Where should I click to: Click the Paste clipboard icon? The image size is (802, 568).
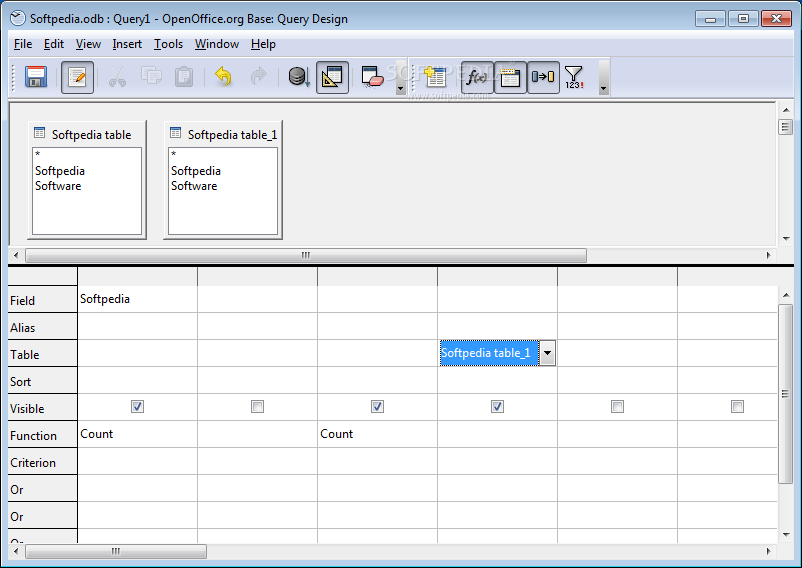click(184, 77)
